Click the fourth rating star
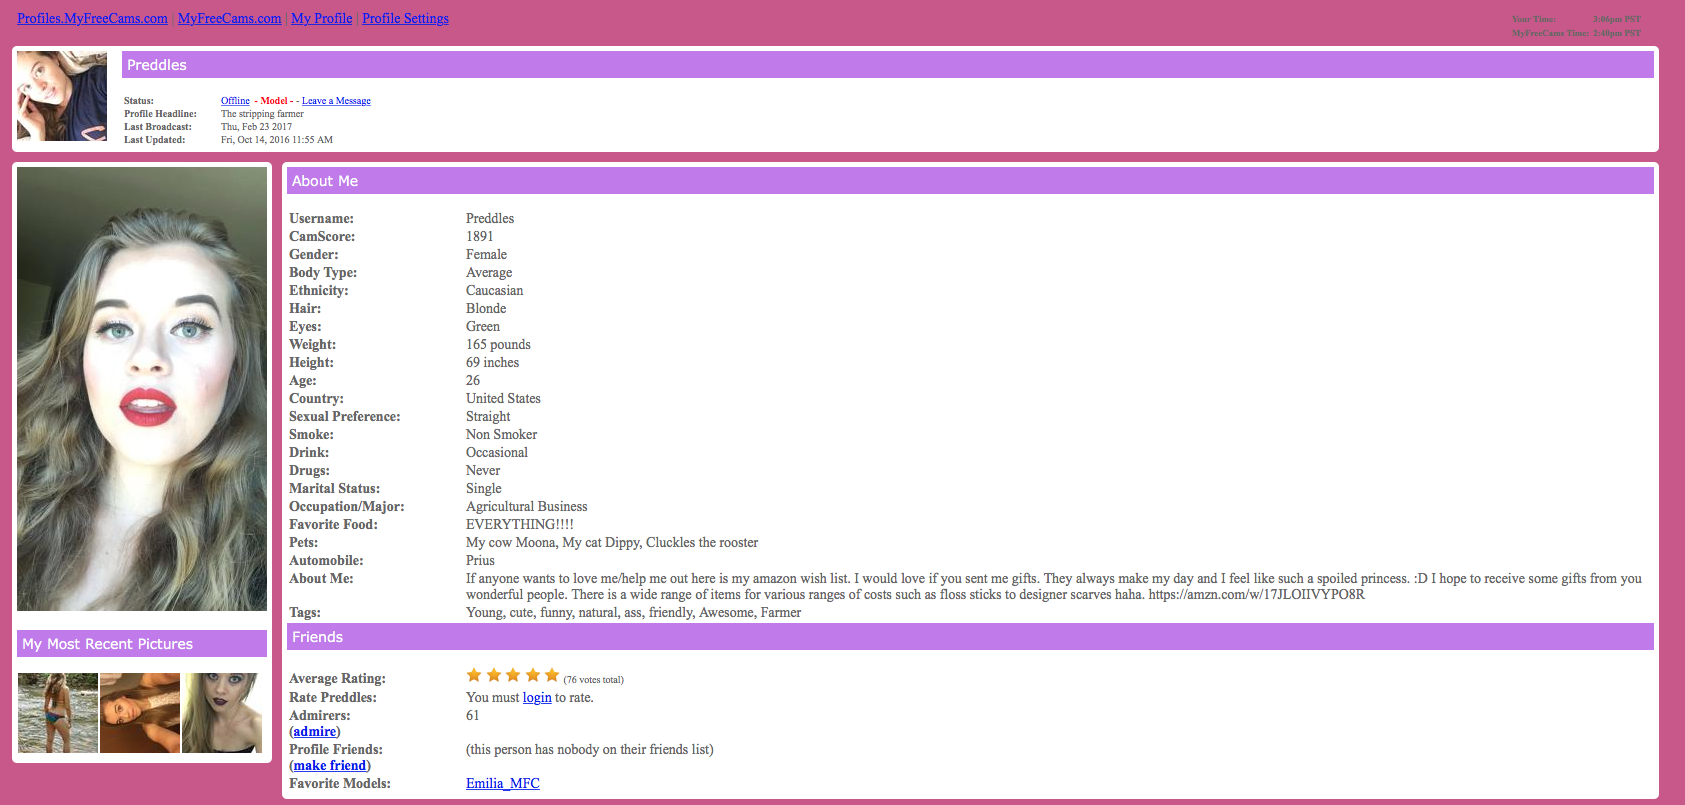Screen dimensions: 1685x805 click(x=532, y=675)
